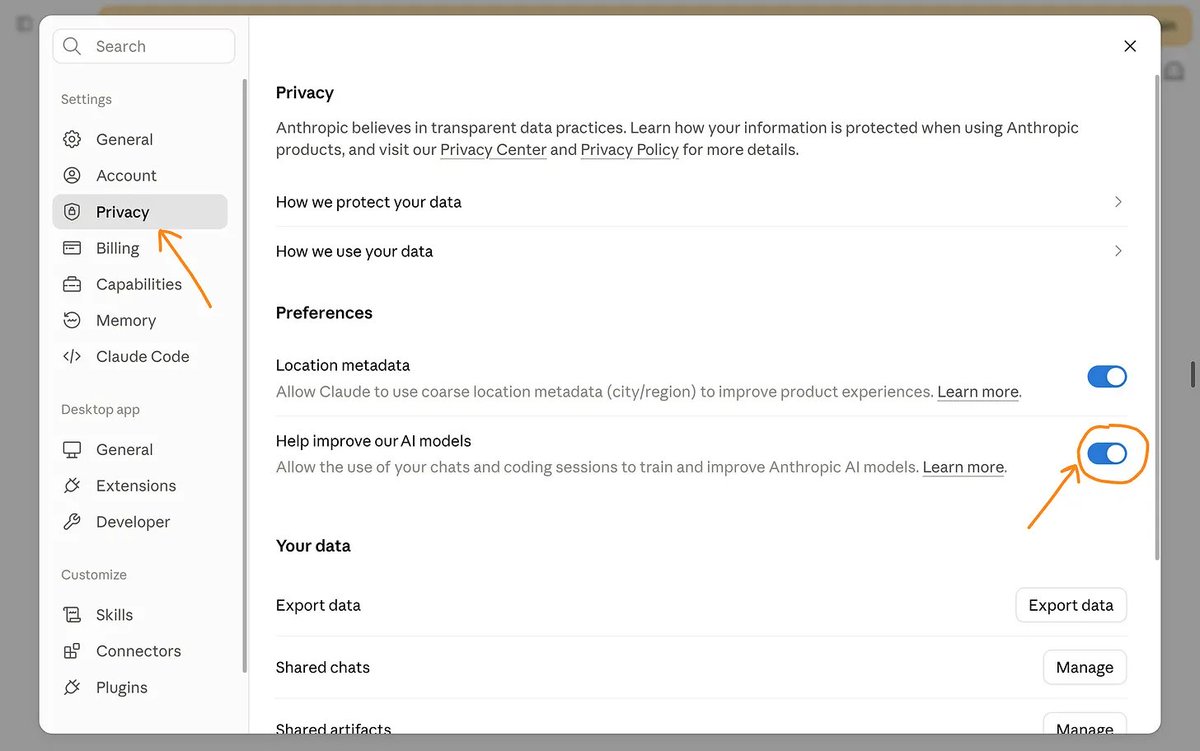Viewport: 1200px width, 751px height.
Task: Click Learn more under Help improve AI models
Action: 963,467
